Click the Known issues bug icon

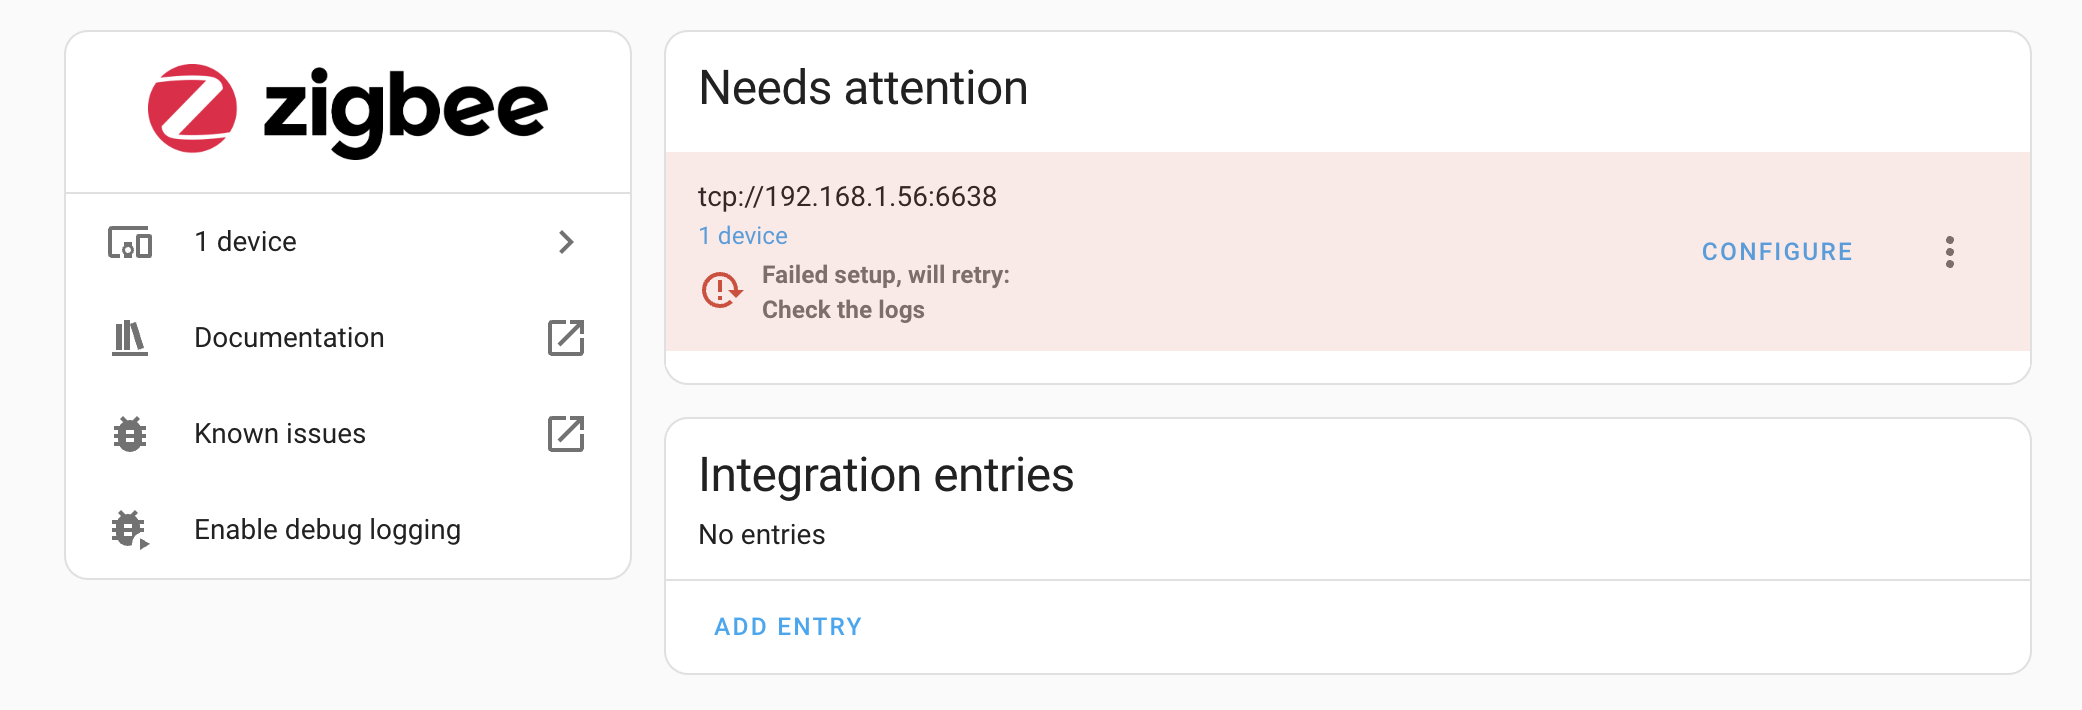(128, 434)
